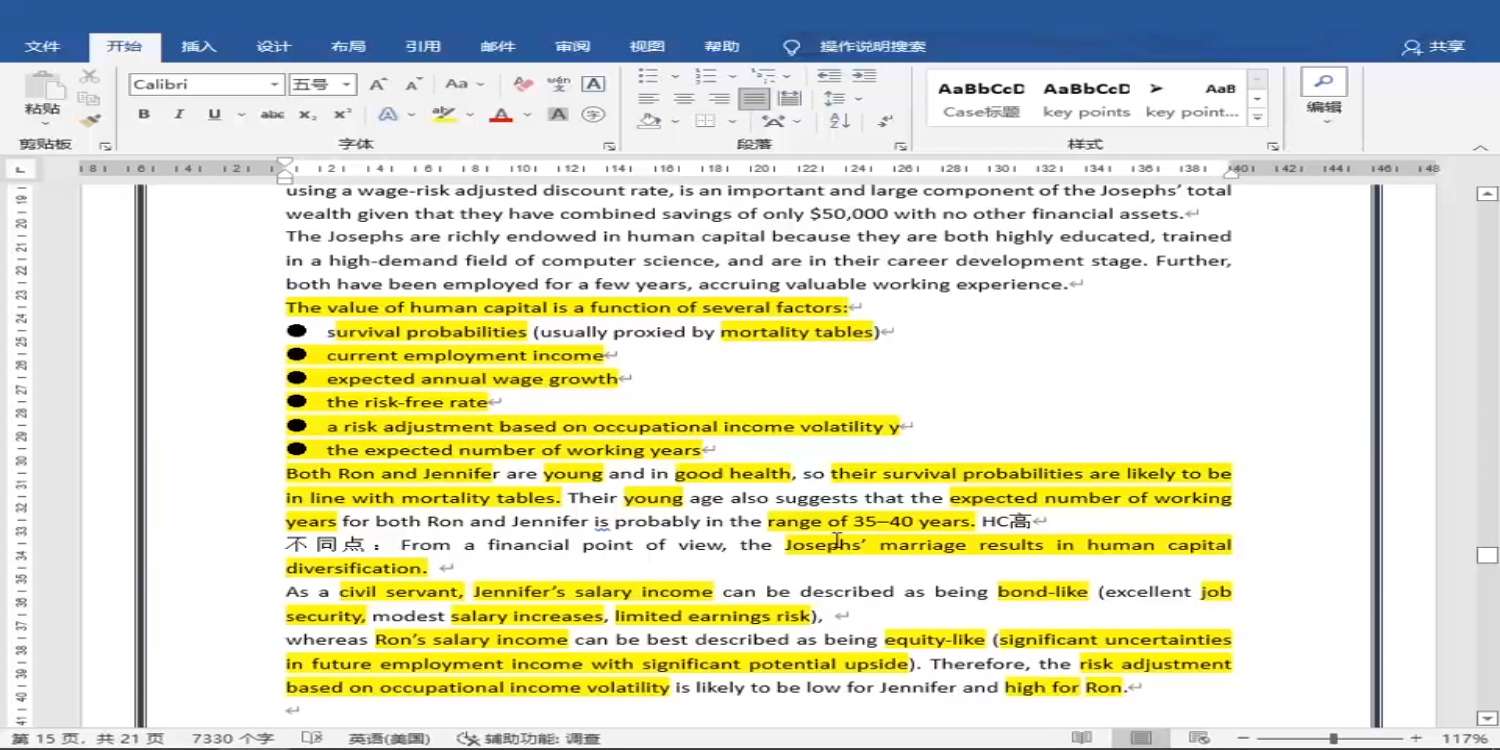The width and height of the screenshot is (1500, 750).
Task: Click the 共享 share button
Action: pyautogui.click(x=1434, y=47)
